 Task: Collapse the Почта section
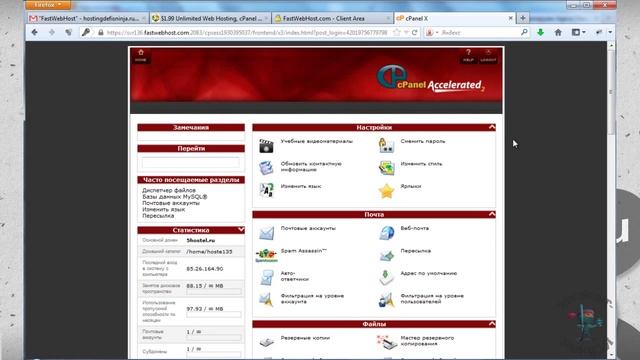(492, 214)
